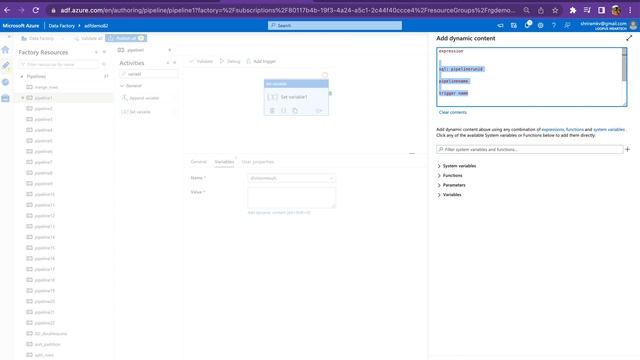This screenshot has height=360, width=640.
Task: Open the expressions help link
Action: pos(553,129)
